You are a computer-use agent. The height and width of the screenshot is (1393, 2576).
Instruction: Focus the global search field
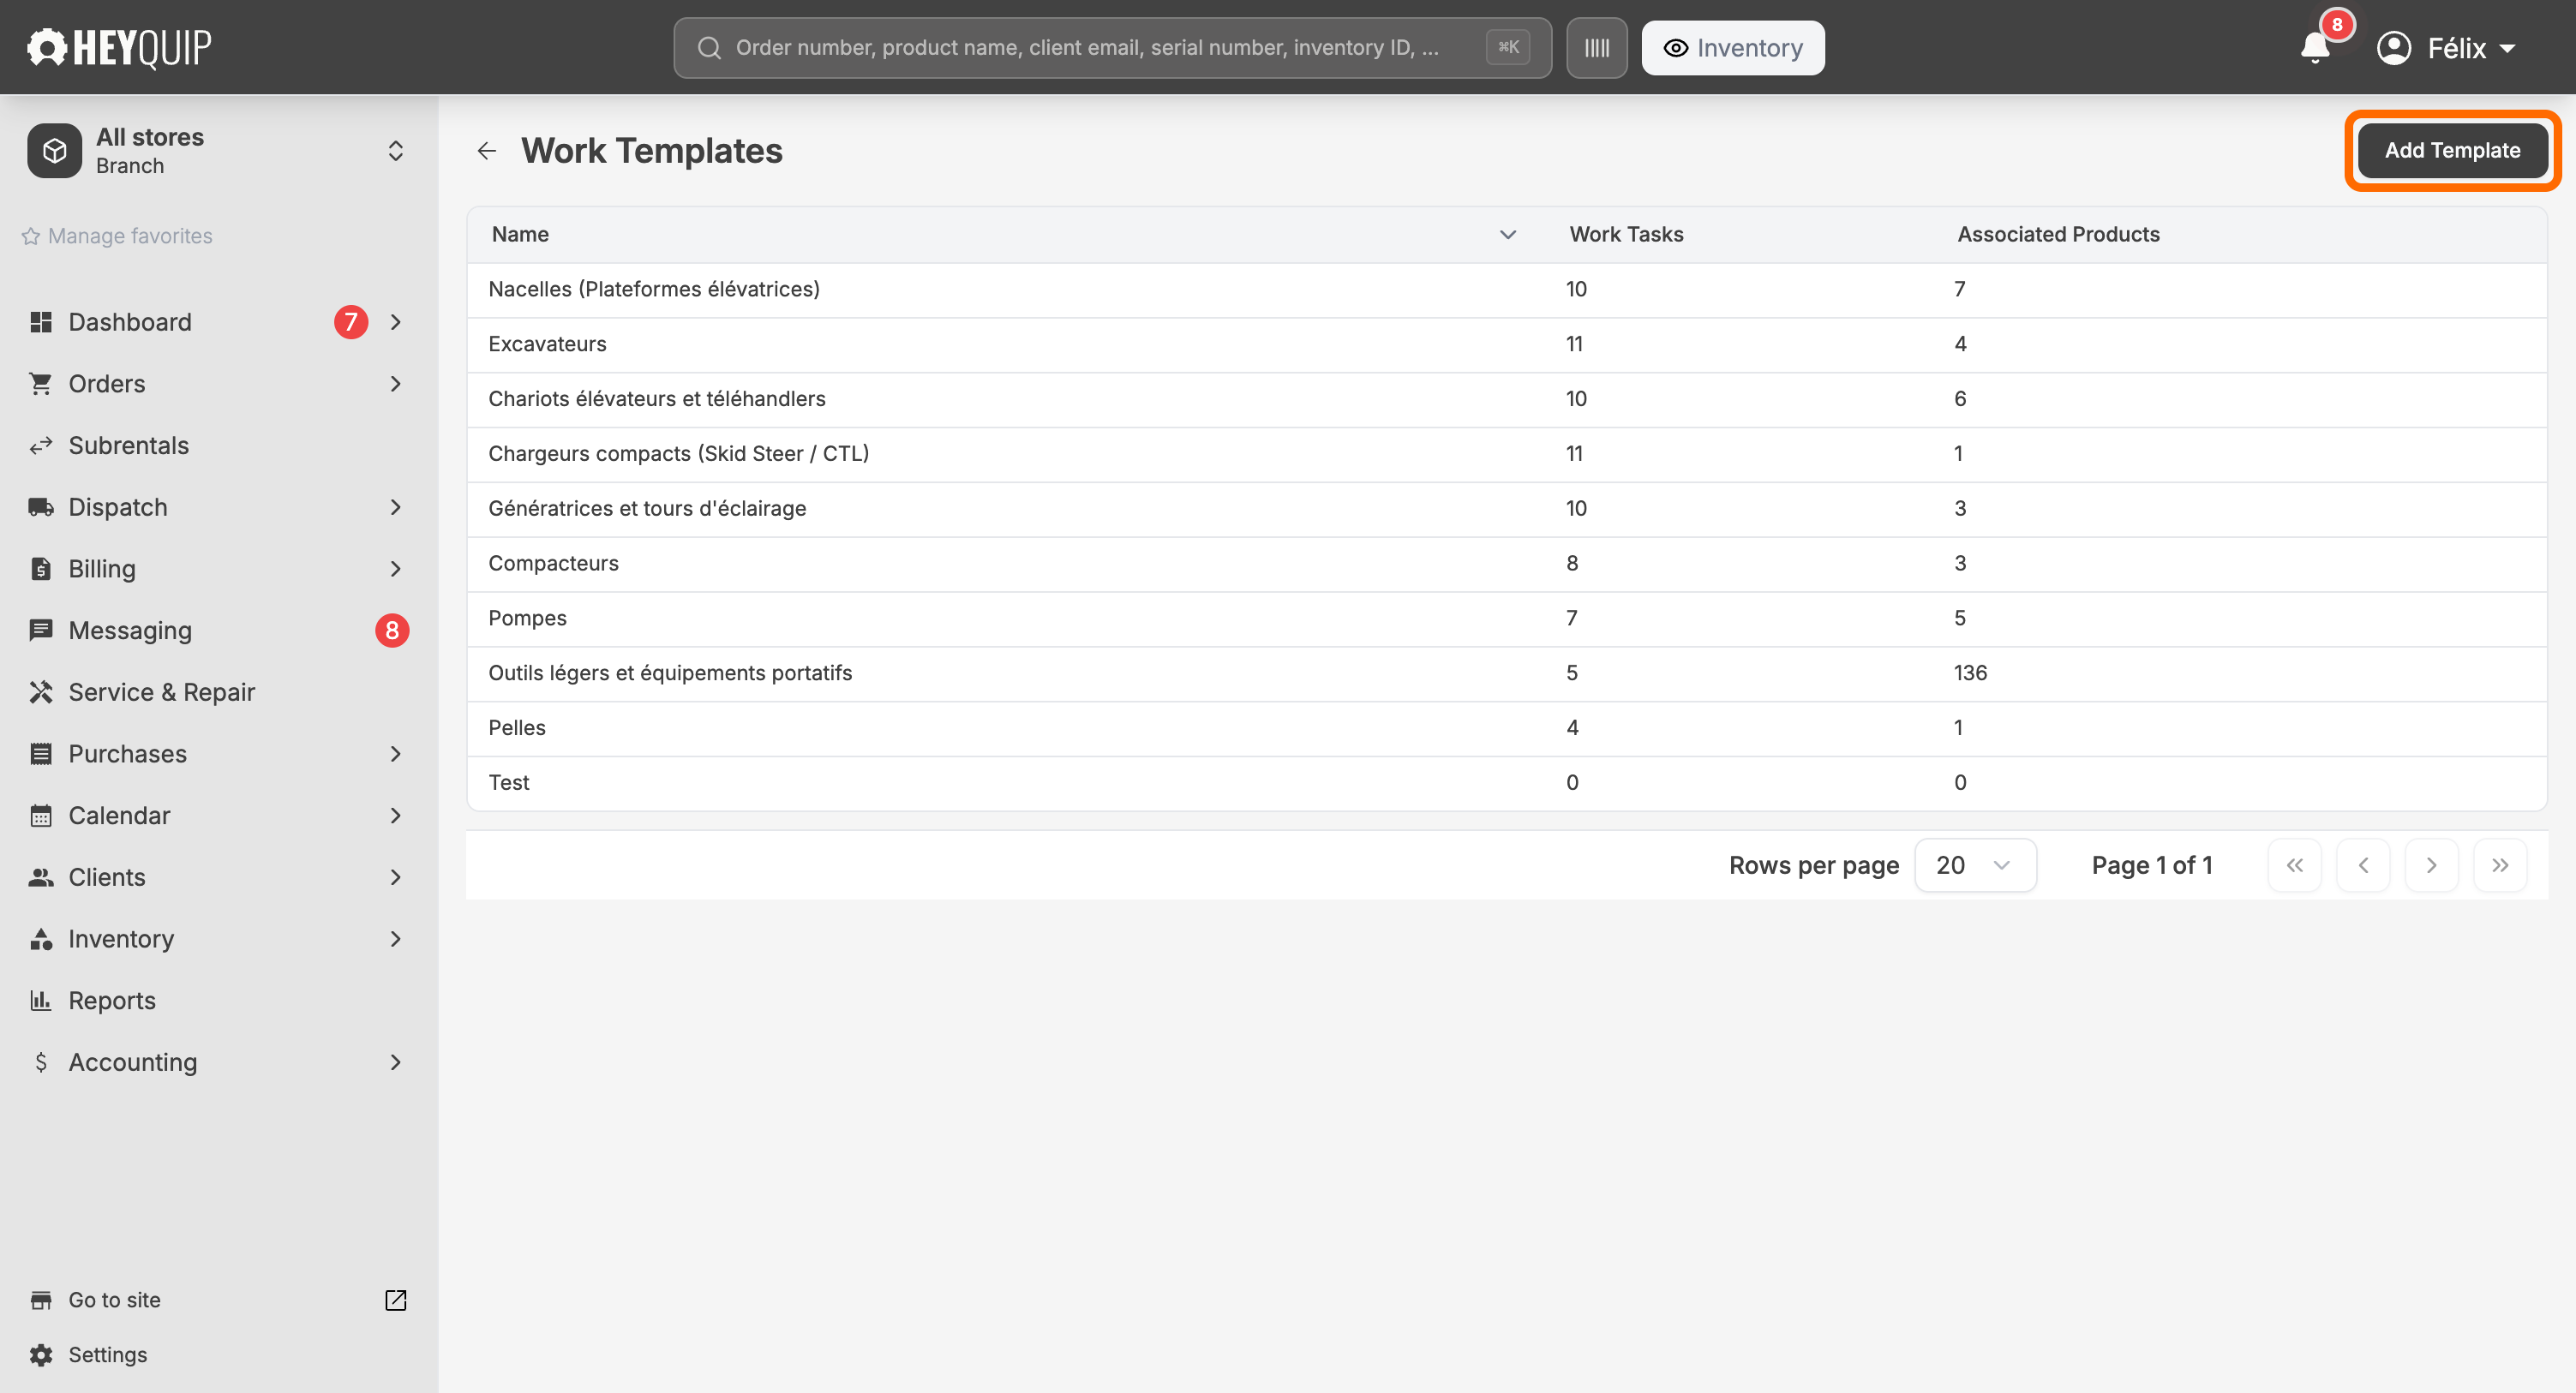click(1112, 47)
